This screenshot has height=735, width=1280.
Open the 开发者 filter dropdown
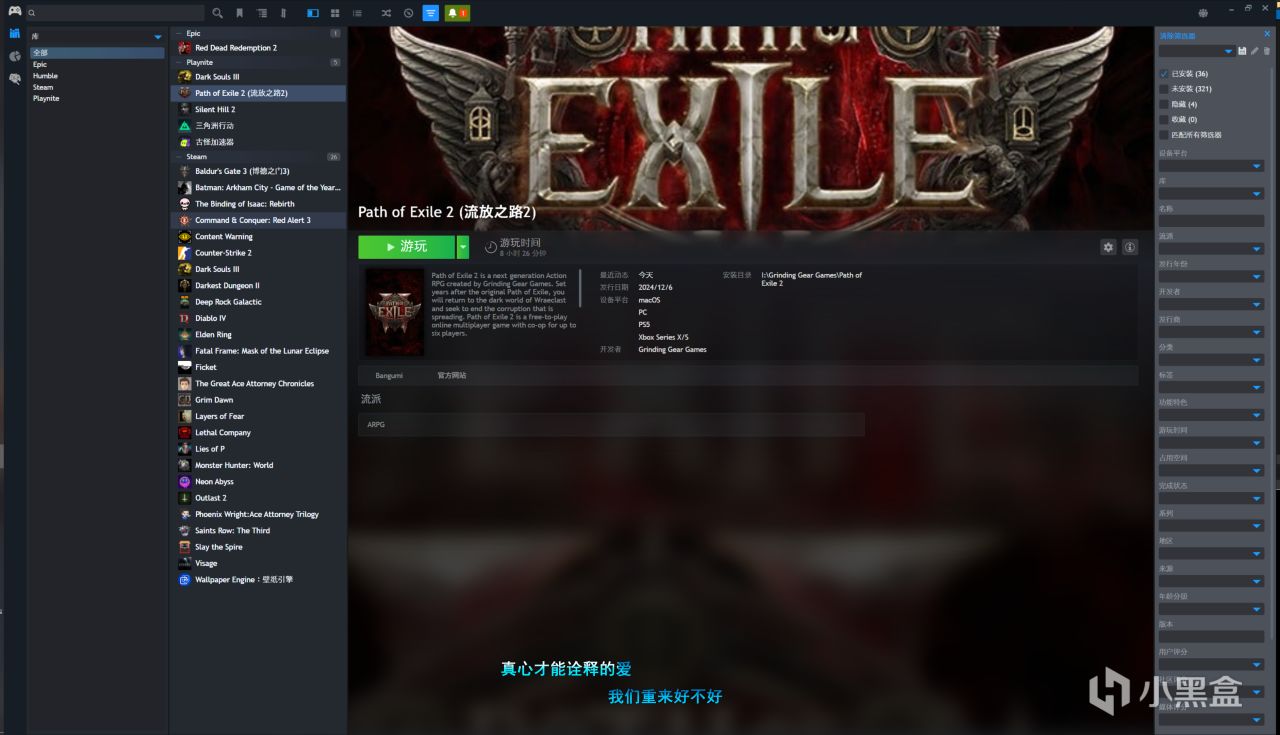pyautogui.click(x=1211, y=304)
